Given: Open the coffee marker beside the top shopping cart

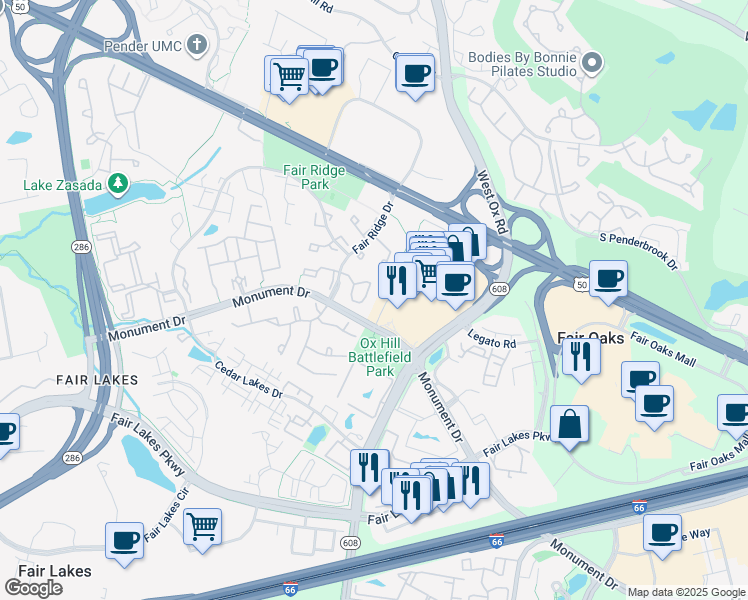Looking at the screenshot, I should 324,70.
